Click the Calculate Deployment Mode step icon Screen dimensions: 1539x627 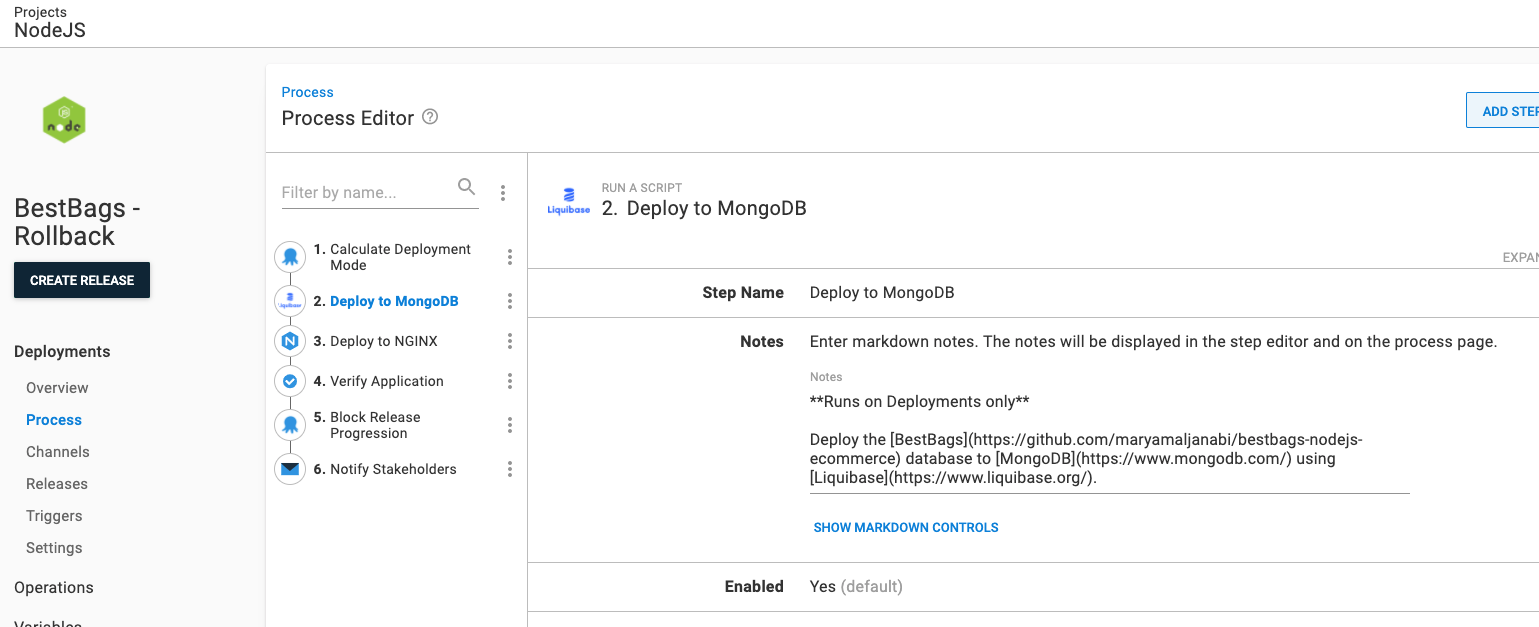(x=290, y=257)
